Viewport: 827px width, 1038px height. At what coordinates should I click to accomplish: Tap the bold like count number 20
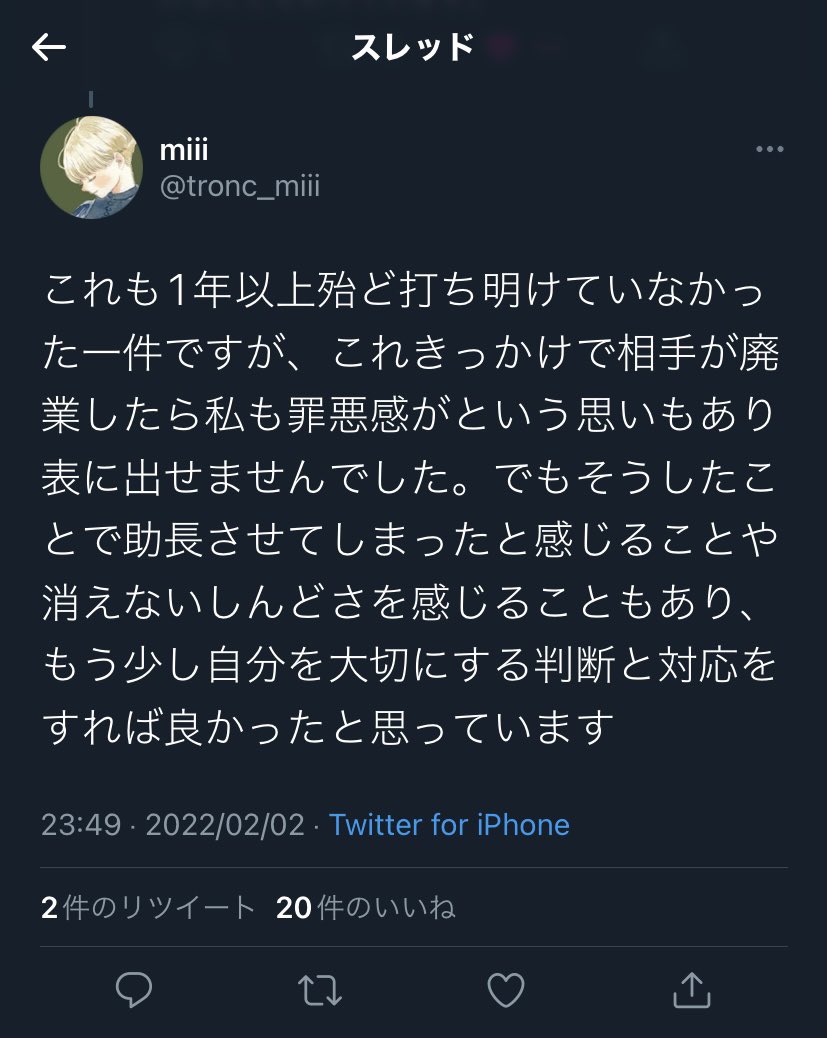coord(294,907)
